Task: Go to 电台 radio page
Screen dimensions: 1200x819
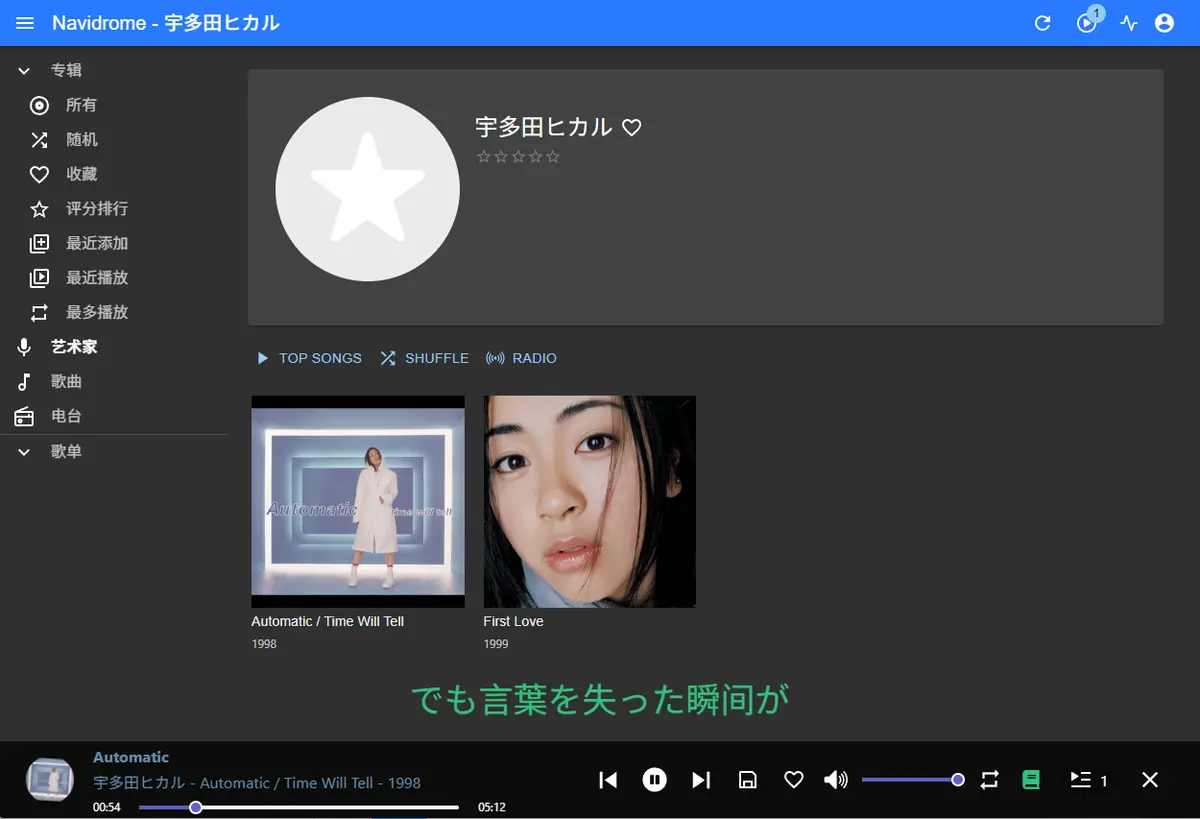Action: coord(114,416)
